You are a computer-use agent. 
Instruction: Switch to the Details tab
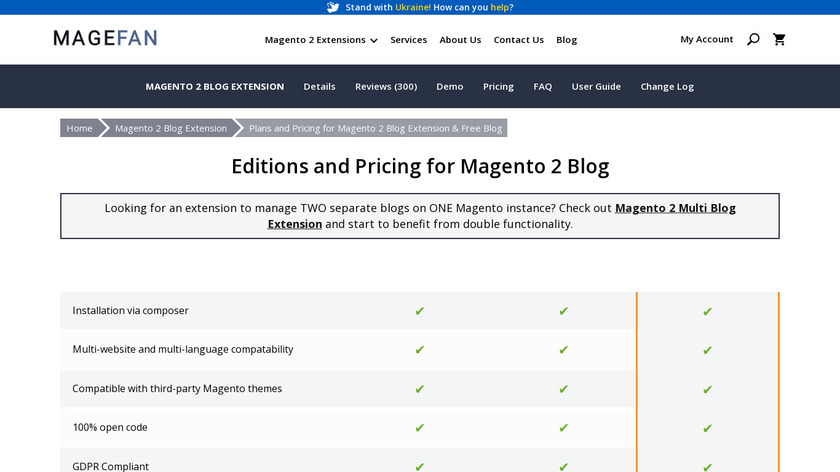tap(319, 87)
